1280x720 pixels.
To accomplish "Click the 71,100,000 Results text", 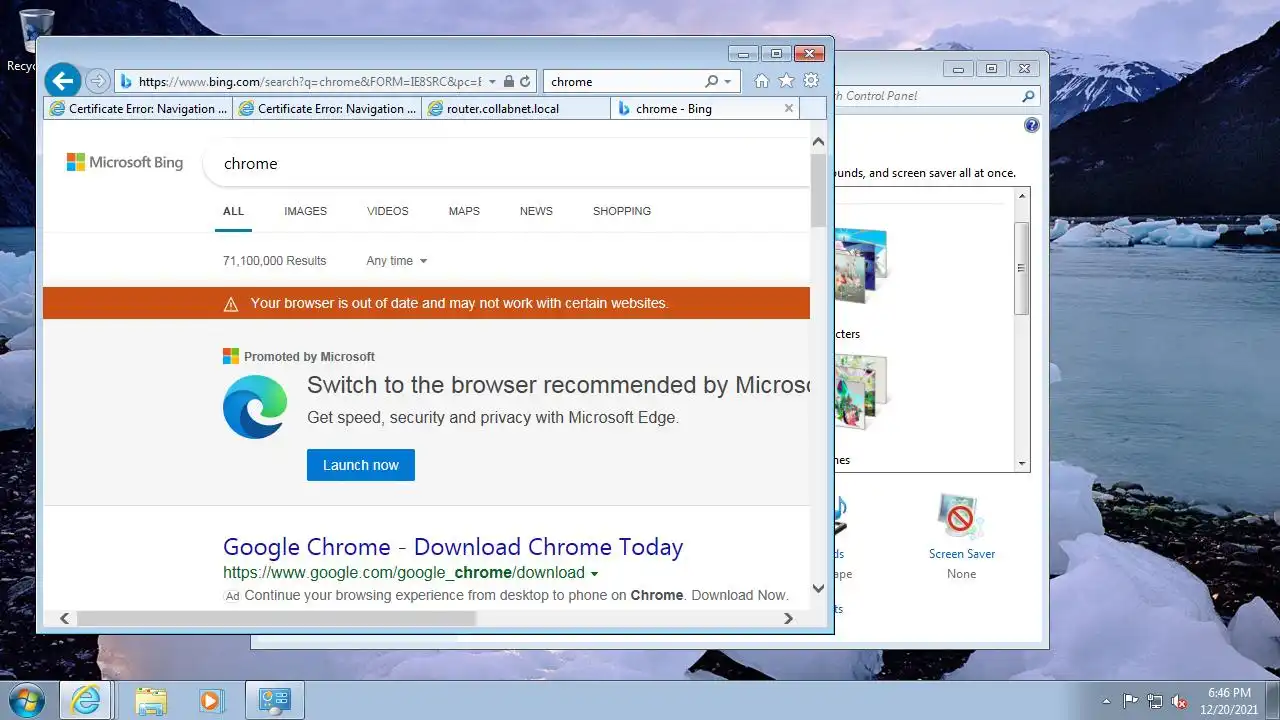I will pos(275,261).
